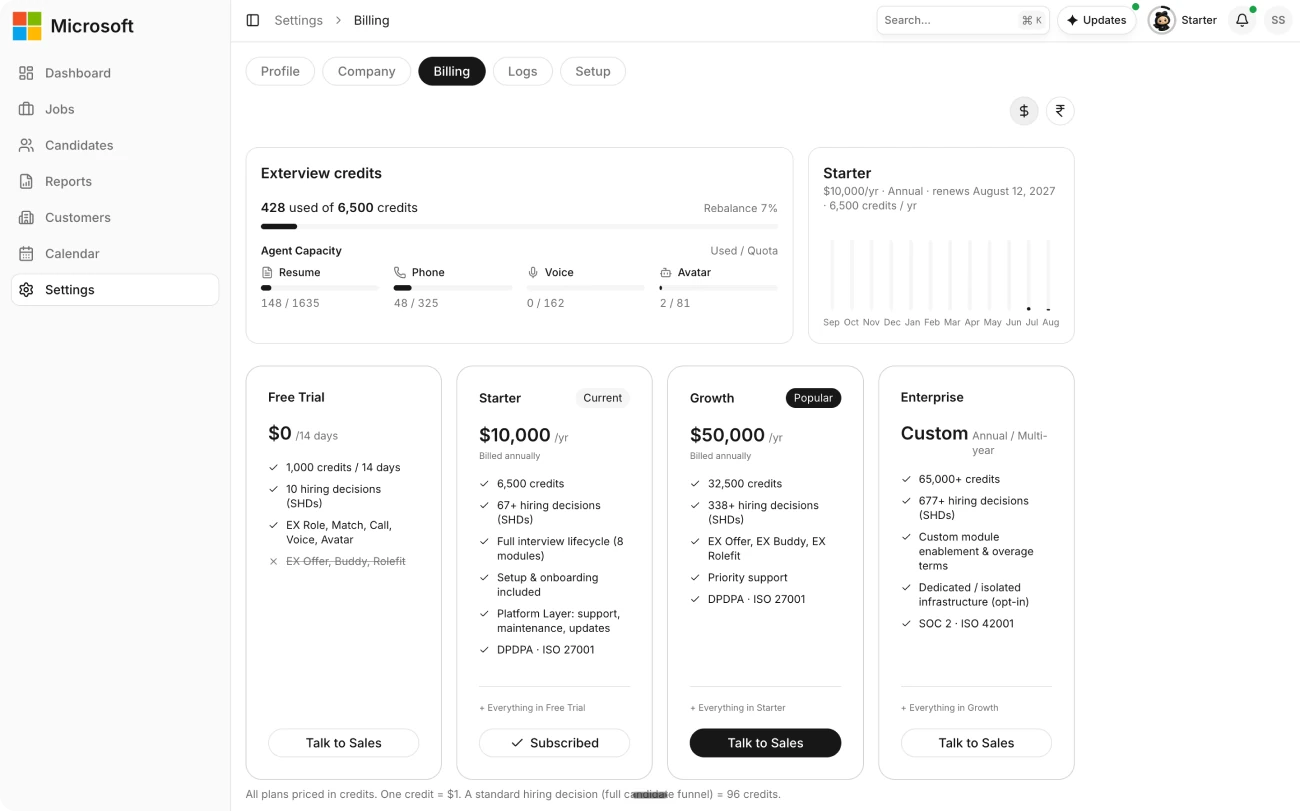Click the $50,000 Growth price

tap(727, 435)
